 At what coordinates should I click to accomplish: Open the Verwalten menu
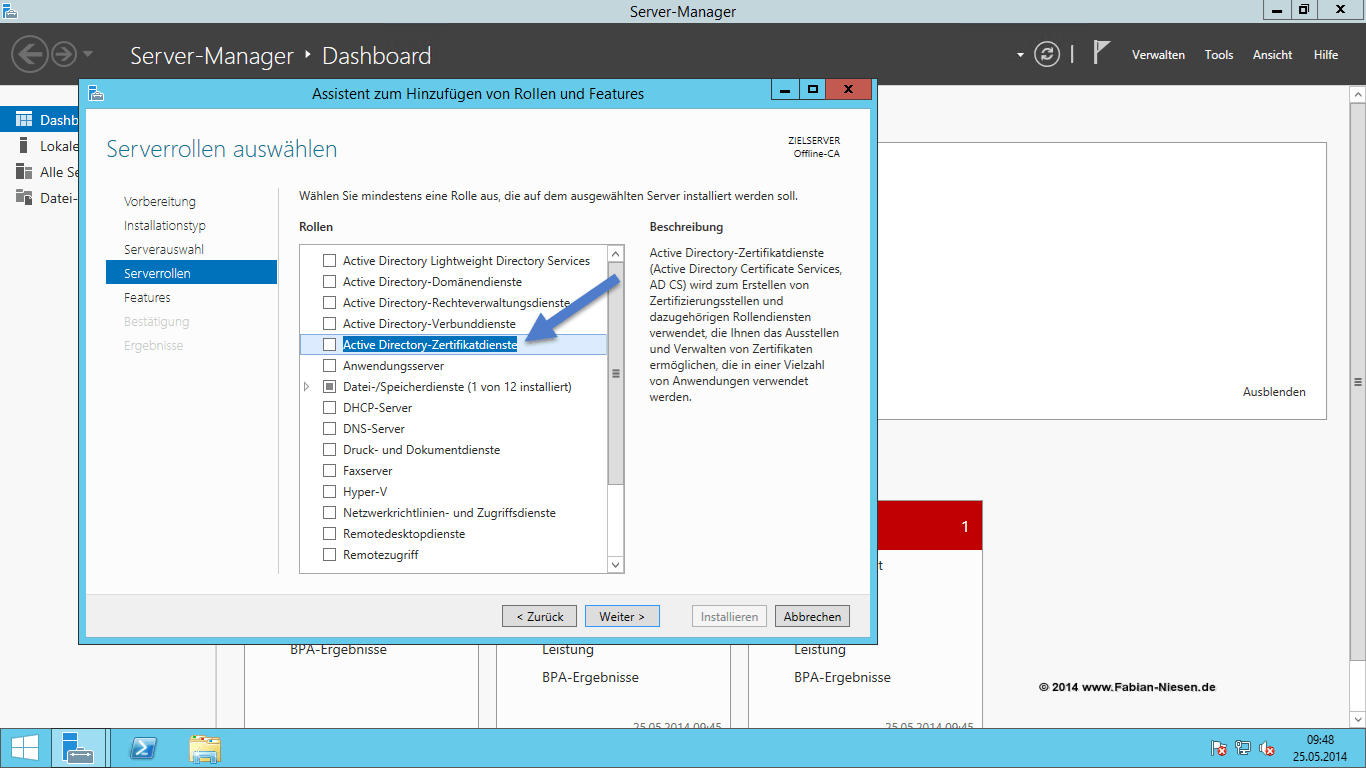coord(1158,55)
